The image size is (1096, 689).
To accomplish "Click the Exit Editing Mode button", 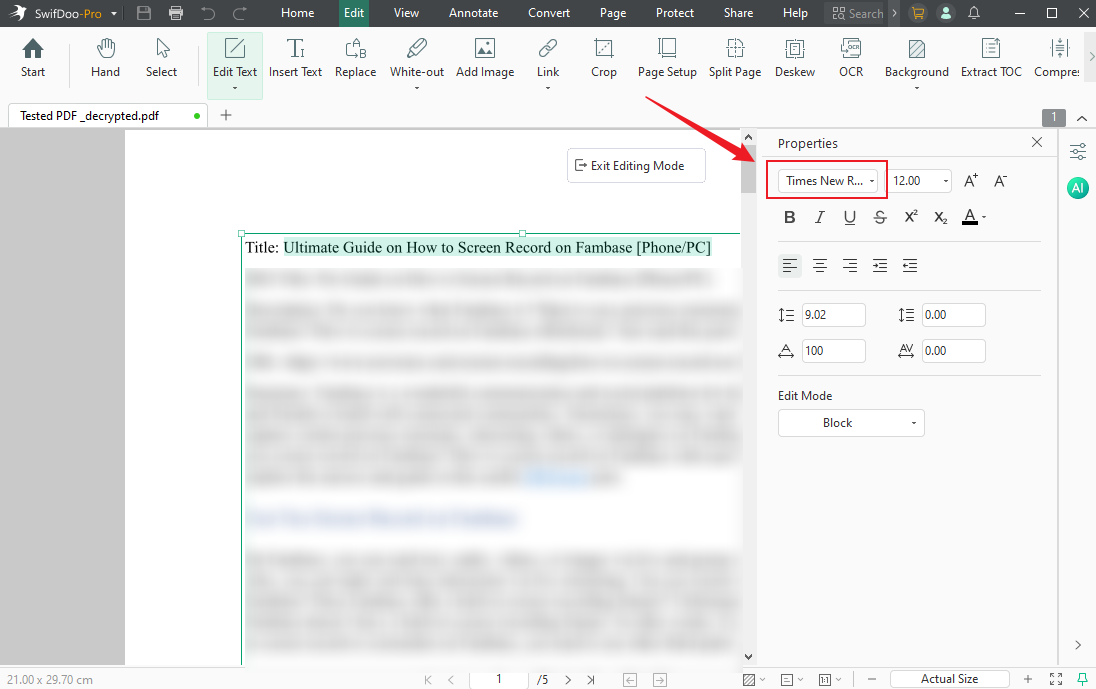I will click(x=636, y=166).
